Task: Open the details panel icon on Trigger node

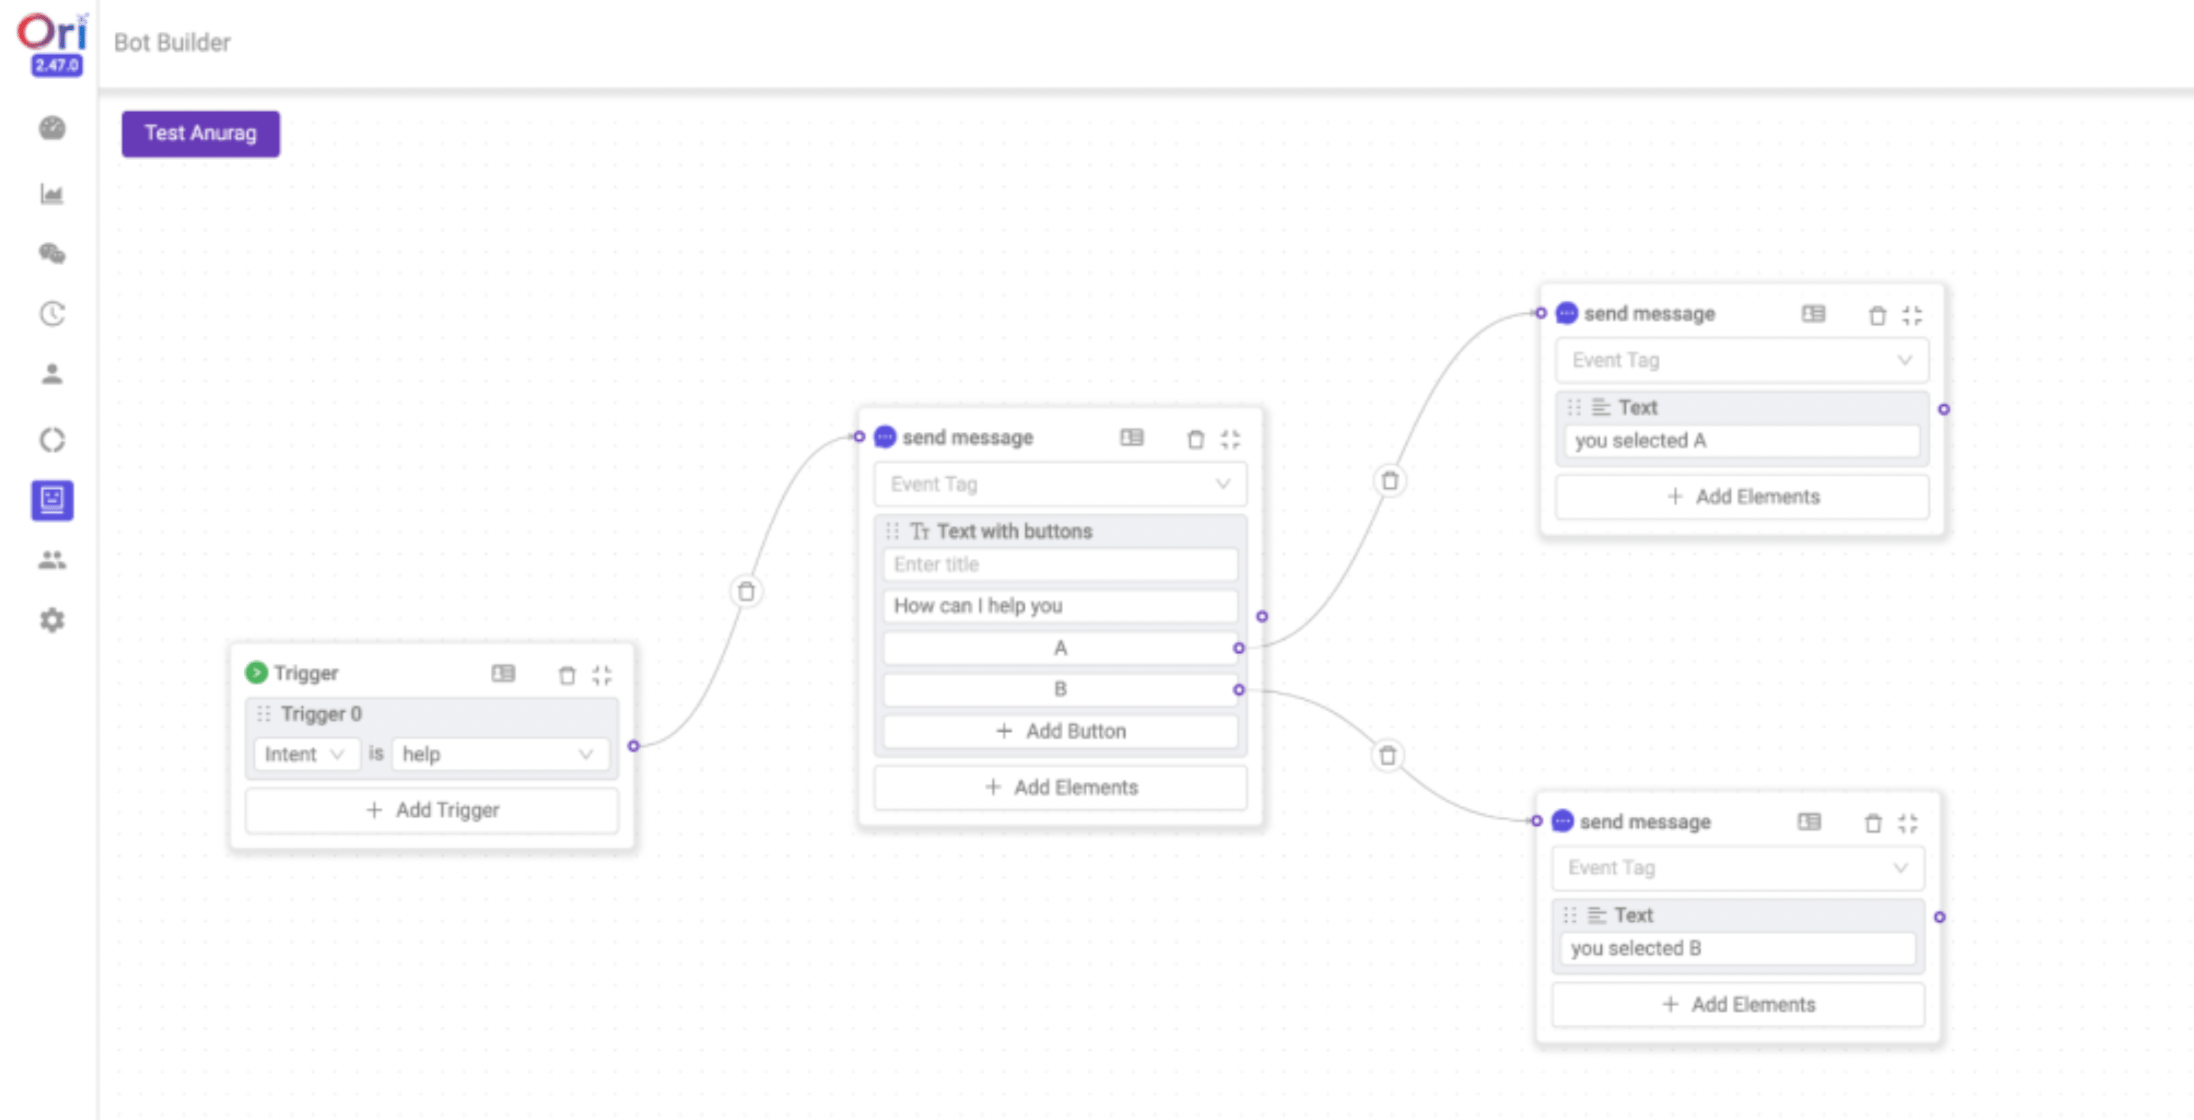Action: 503,674
